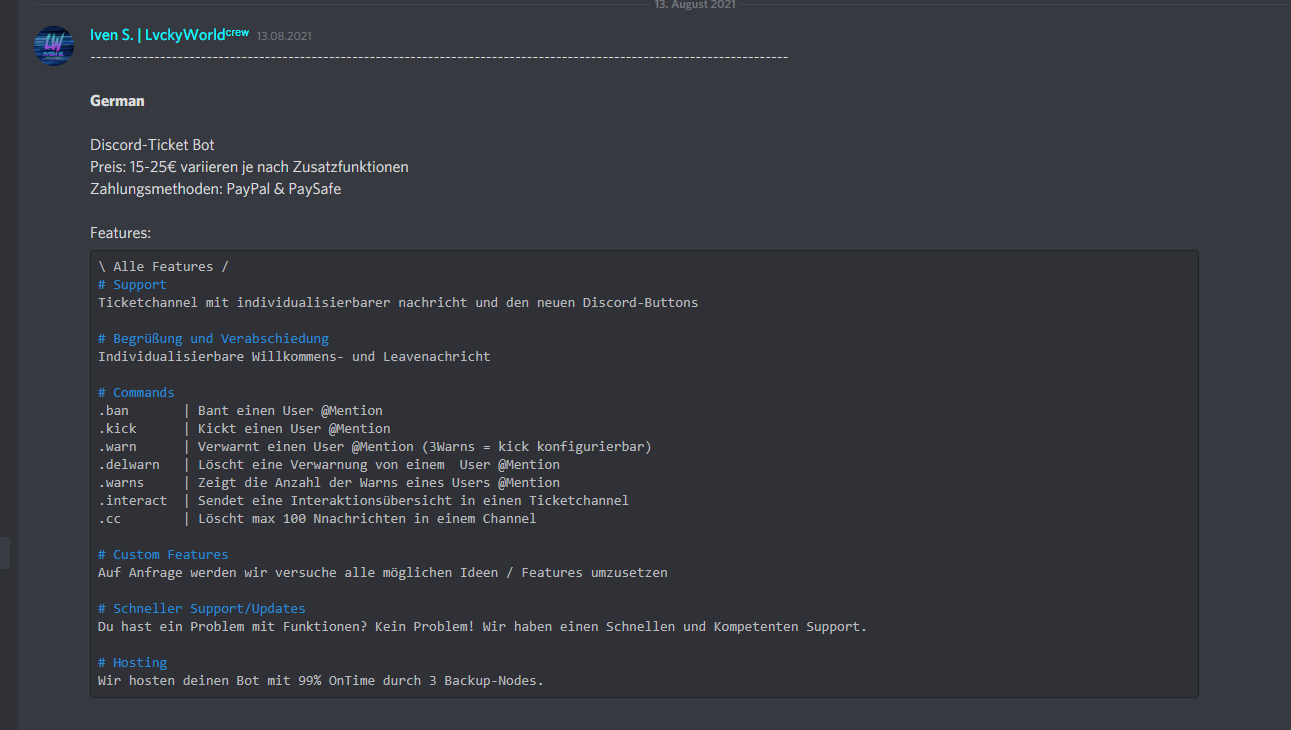Click the LvckyWorld profile avatar
The image size is (1291, 730).
pos(54,46)
